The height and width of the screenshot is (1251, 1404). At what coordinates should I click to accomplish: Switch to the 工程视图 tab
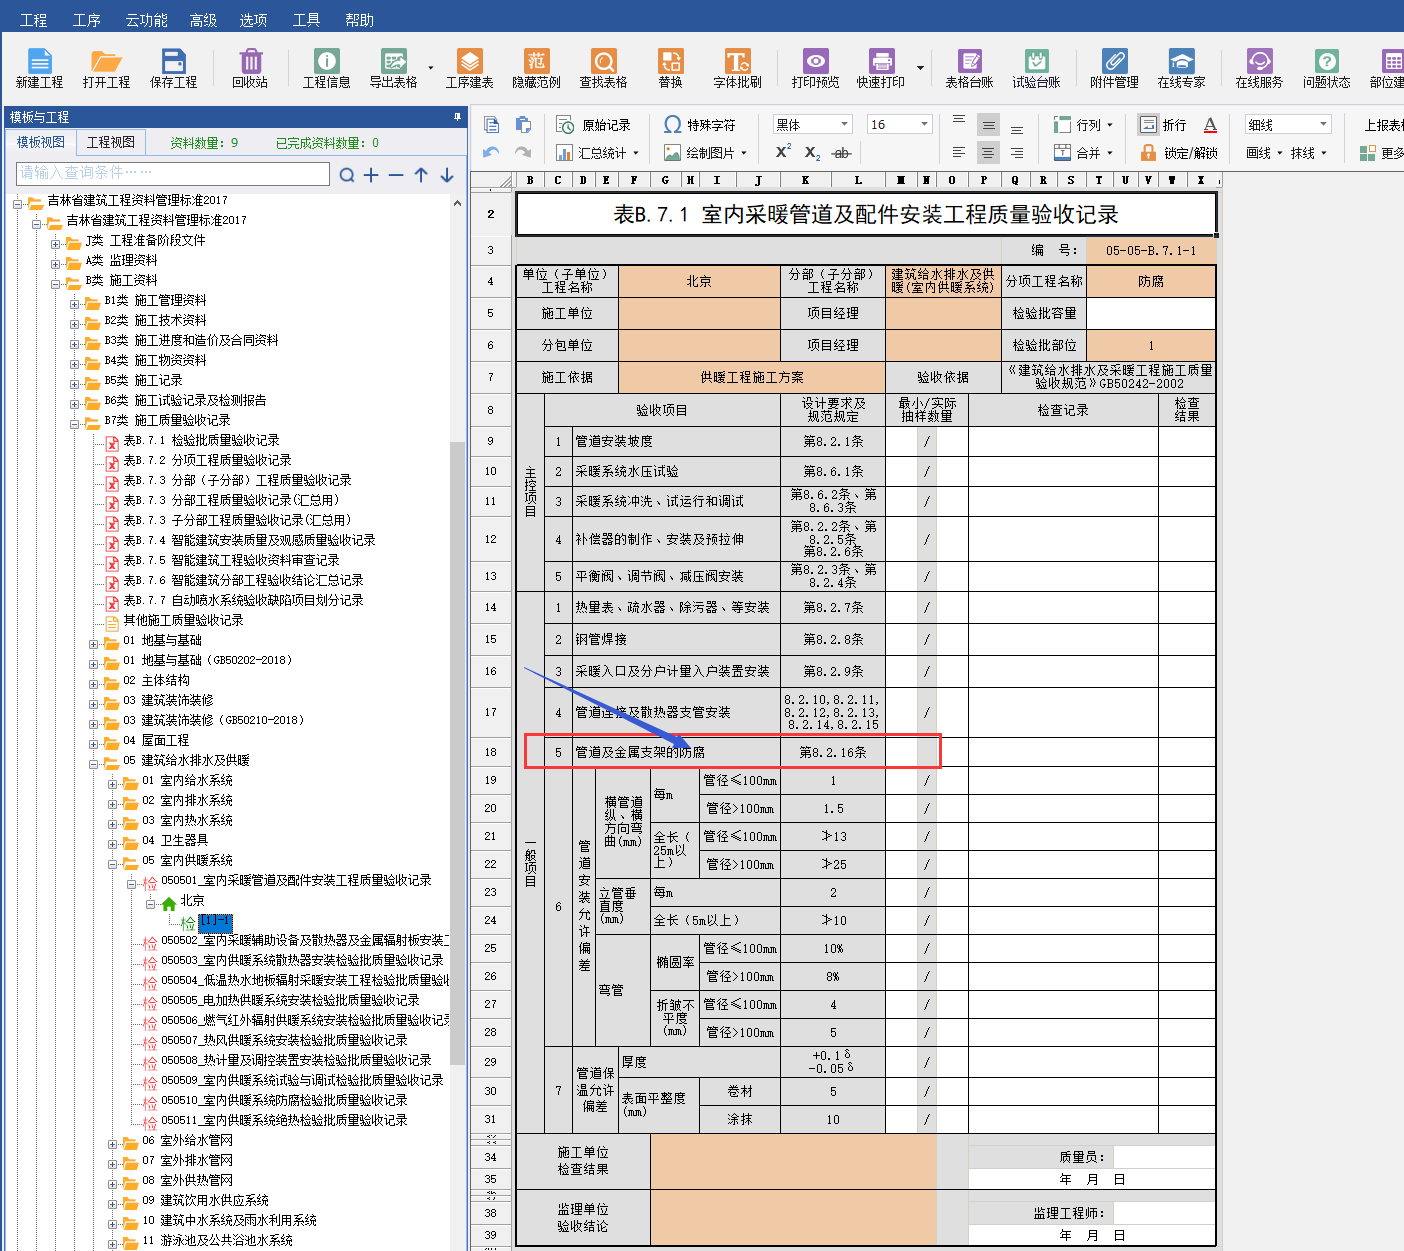pos(111,142)
